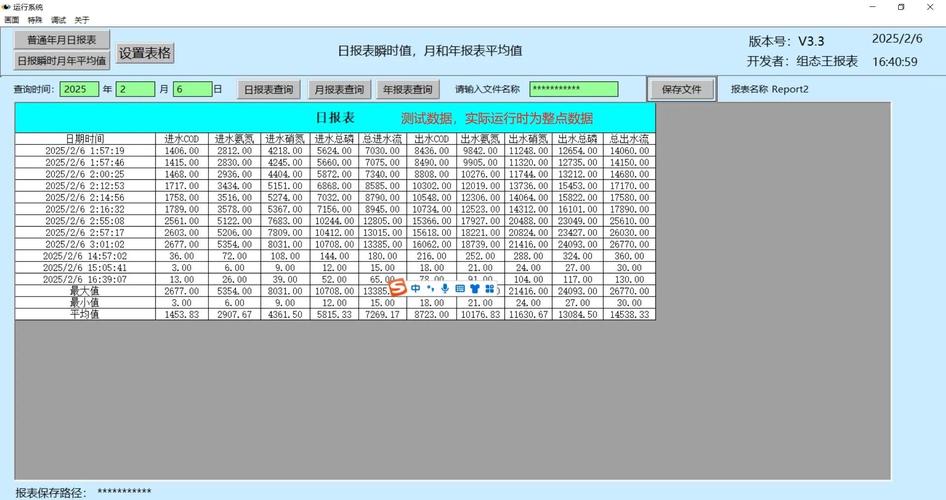
Task: Click the 2025/2/6 2:12:53 row timestamp
Action: pos(85,186)
